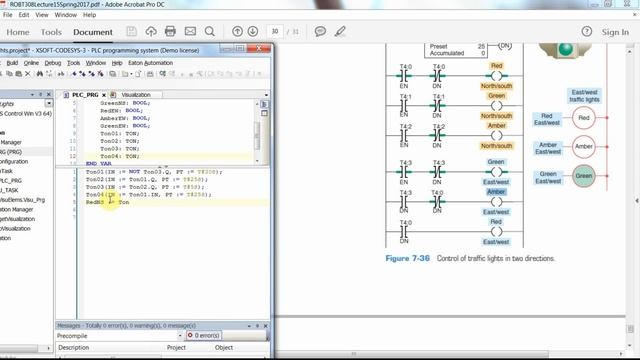Click the 'Ton04: TON;' declaration line
Screen dimensions: 640x360
(x=120, y=156)
